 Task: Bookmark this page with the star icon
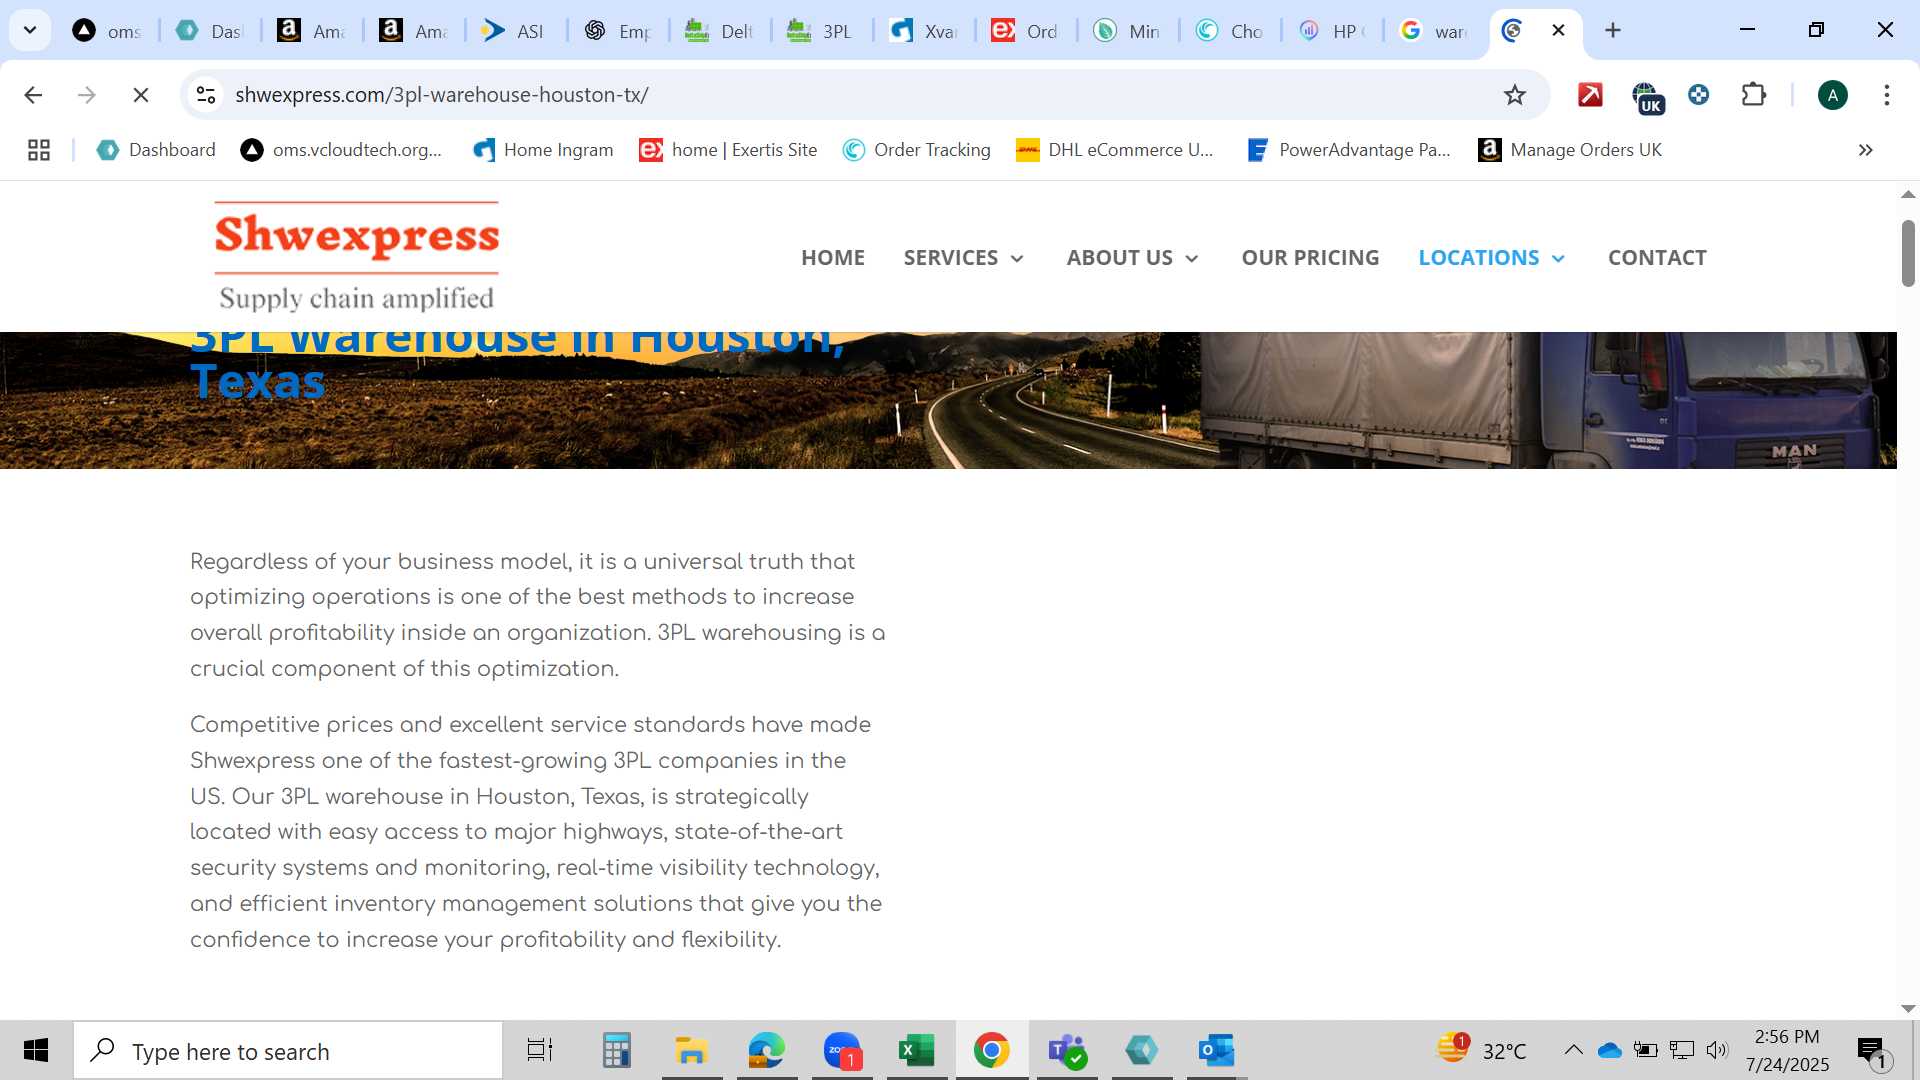(x=1515, y=95)
